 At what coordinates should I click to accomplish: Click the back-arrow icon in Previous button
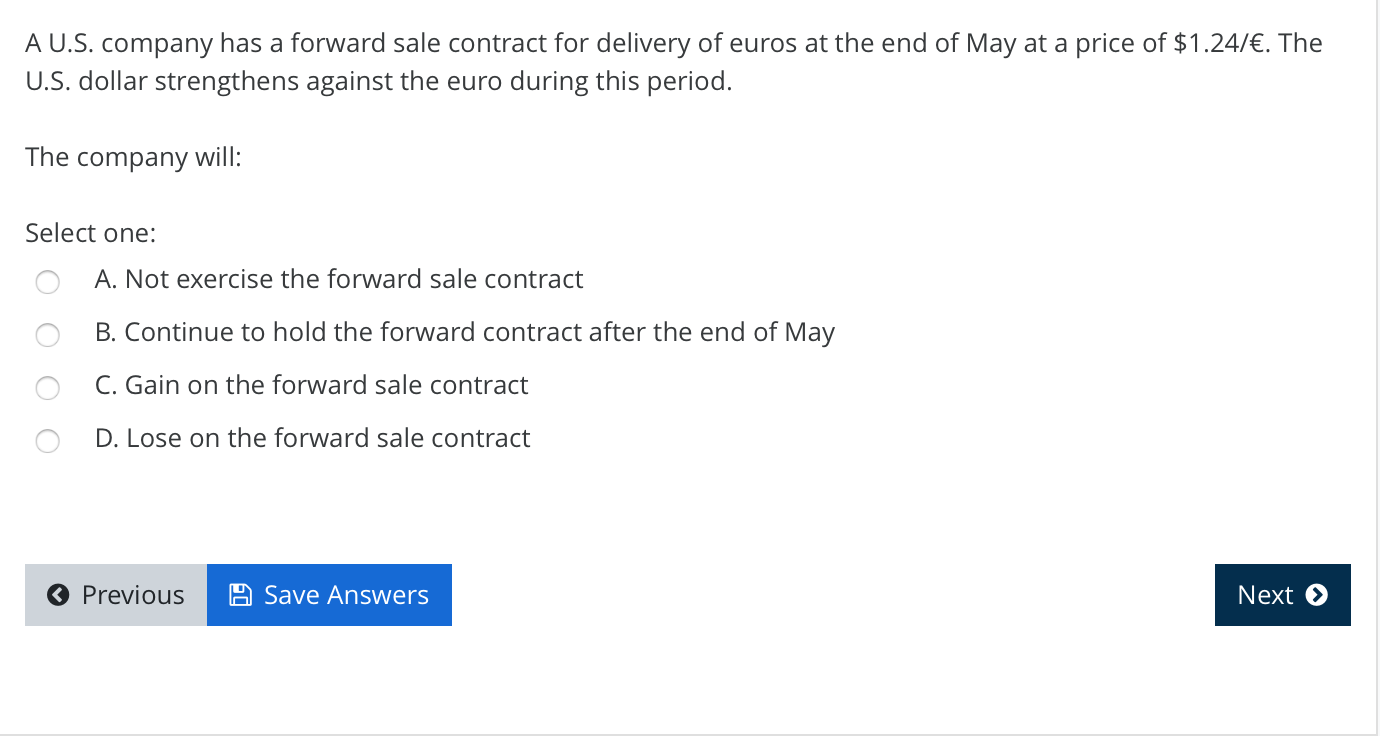60,594
